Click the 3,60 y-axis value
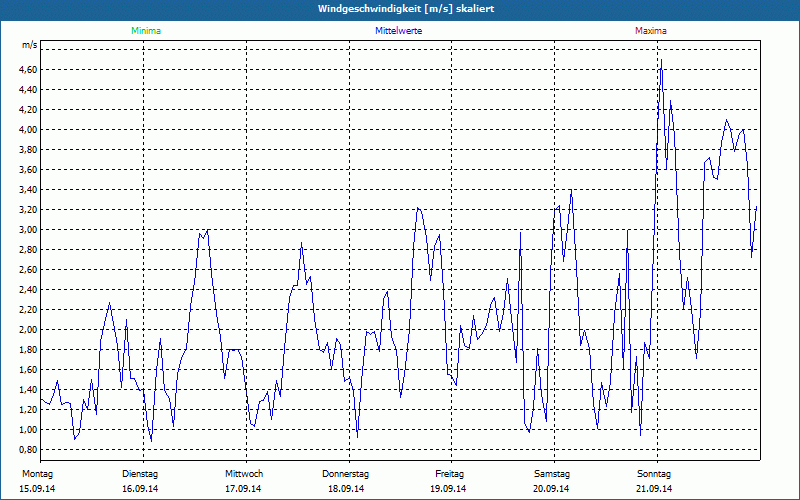This screenshot has height=500, width=800. [29, 169]
